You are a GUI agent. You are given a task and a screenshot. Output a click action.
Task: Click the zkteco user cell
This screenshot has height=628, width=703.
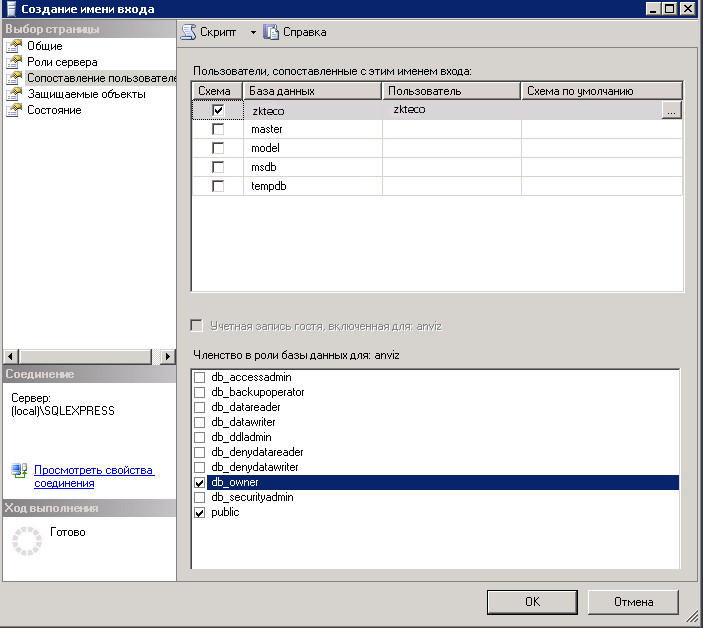(x=451, y=110)
